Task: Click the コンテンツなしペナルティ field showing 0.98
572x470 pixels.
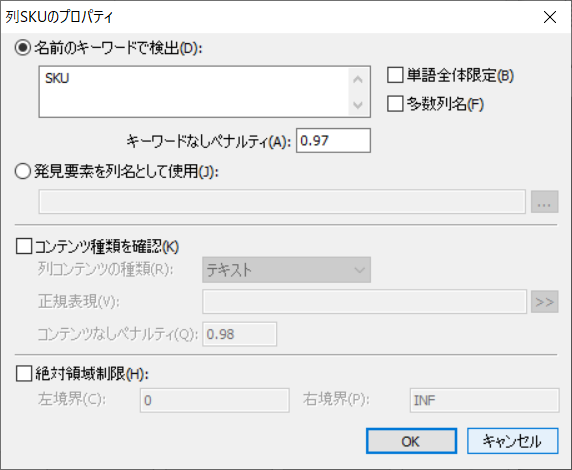Action: pyautogui.click(x=240, y=334)
